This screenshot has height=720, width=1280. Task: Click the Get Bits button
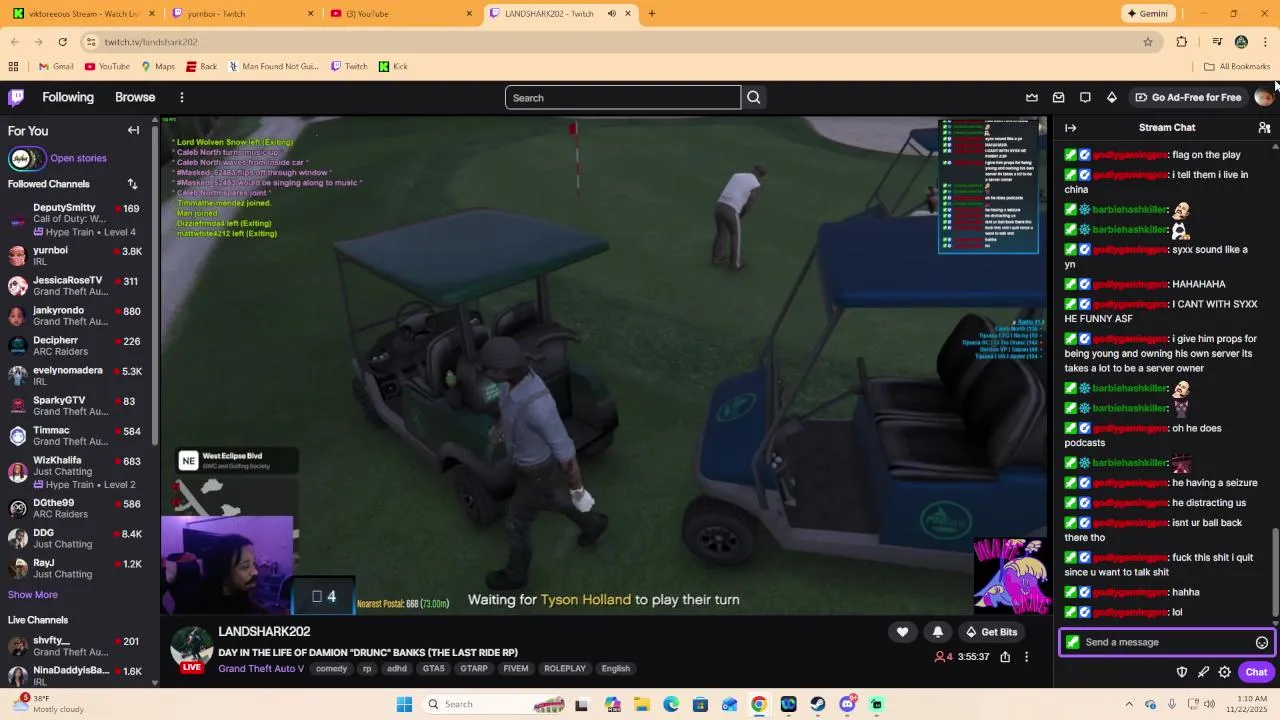click(x=990, y=632)
